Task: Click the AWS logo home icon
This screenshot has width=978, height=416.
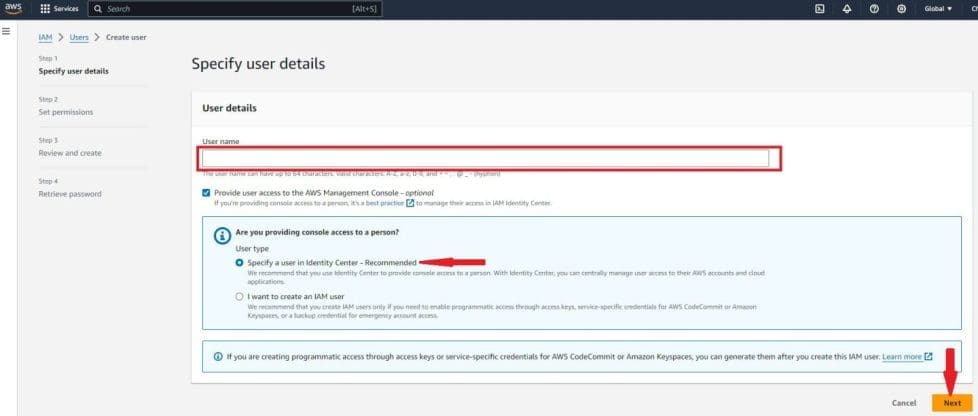Action: click(x=15, y=9)
